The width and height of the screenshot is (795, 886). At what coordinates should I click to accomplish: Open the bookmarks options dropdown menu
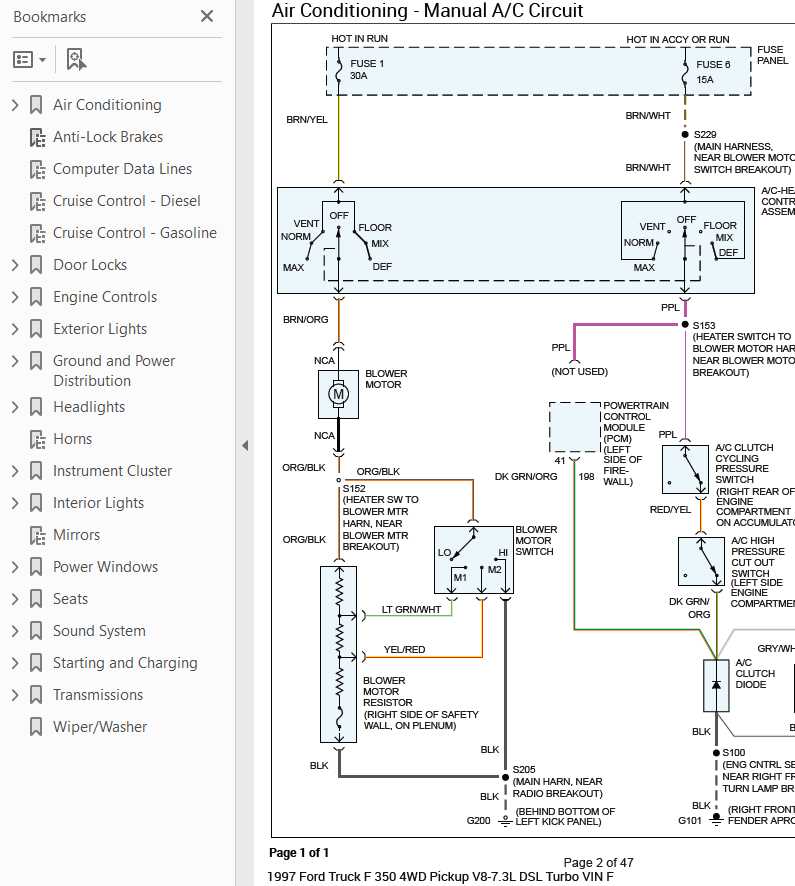(x=29, y=59)
